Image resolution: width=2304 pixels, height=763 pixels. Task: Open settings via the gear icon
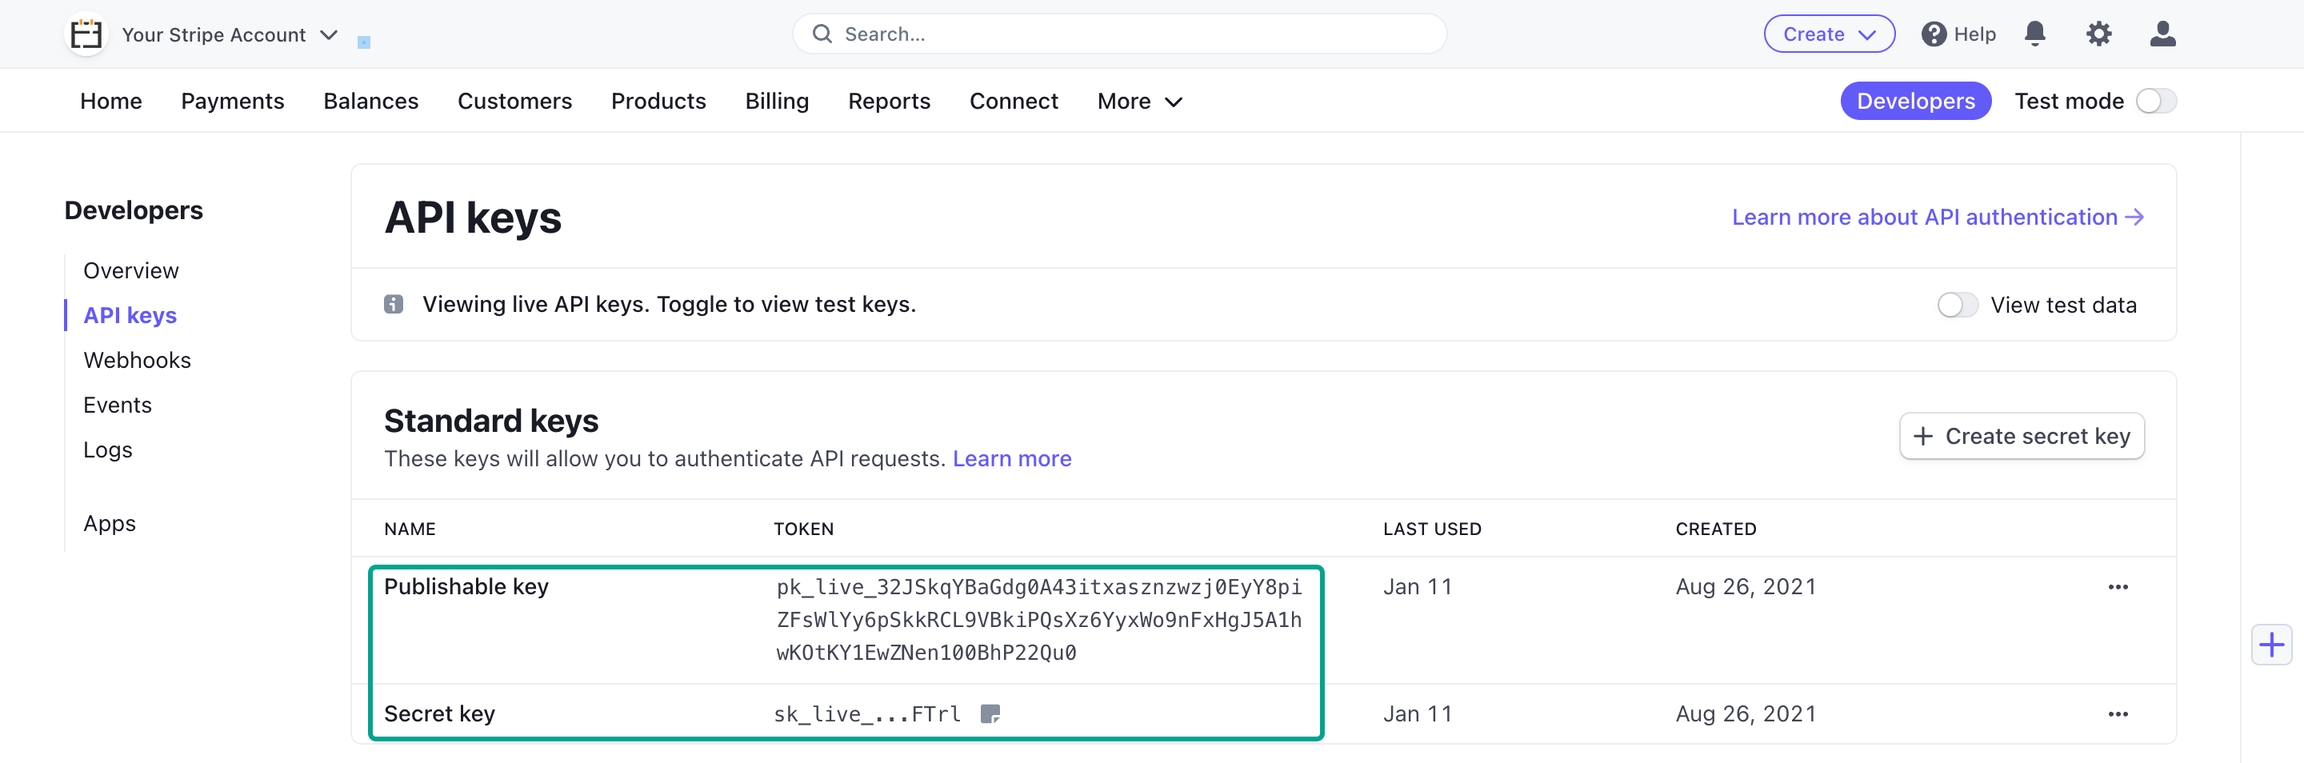(x=2098, y=34)
